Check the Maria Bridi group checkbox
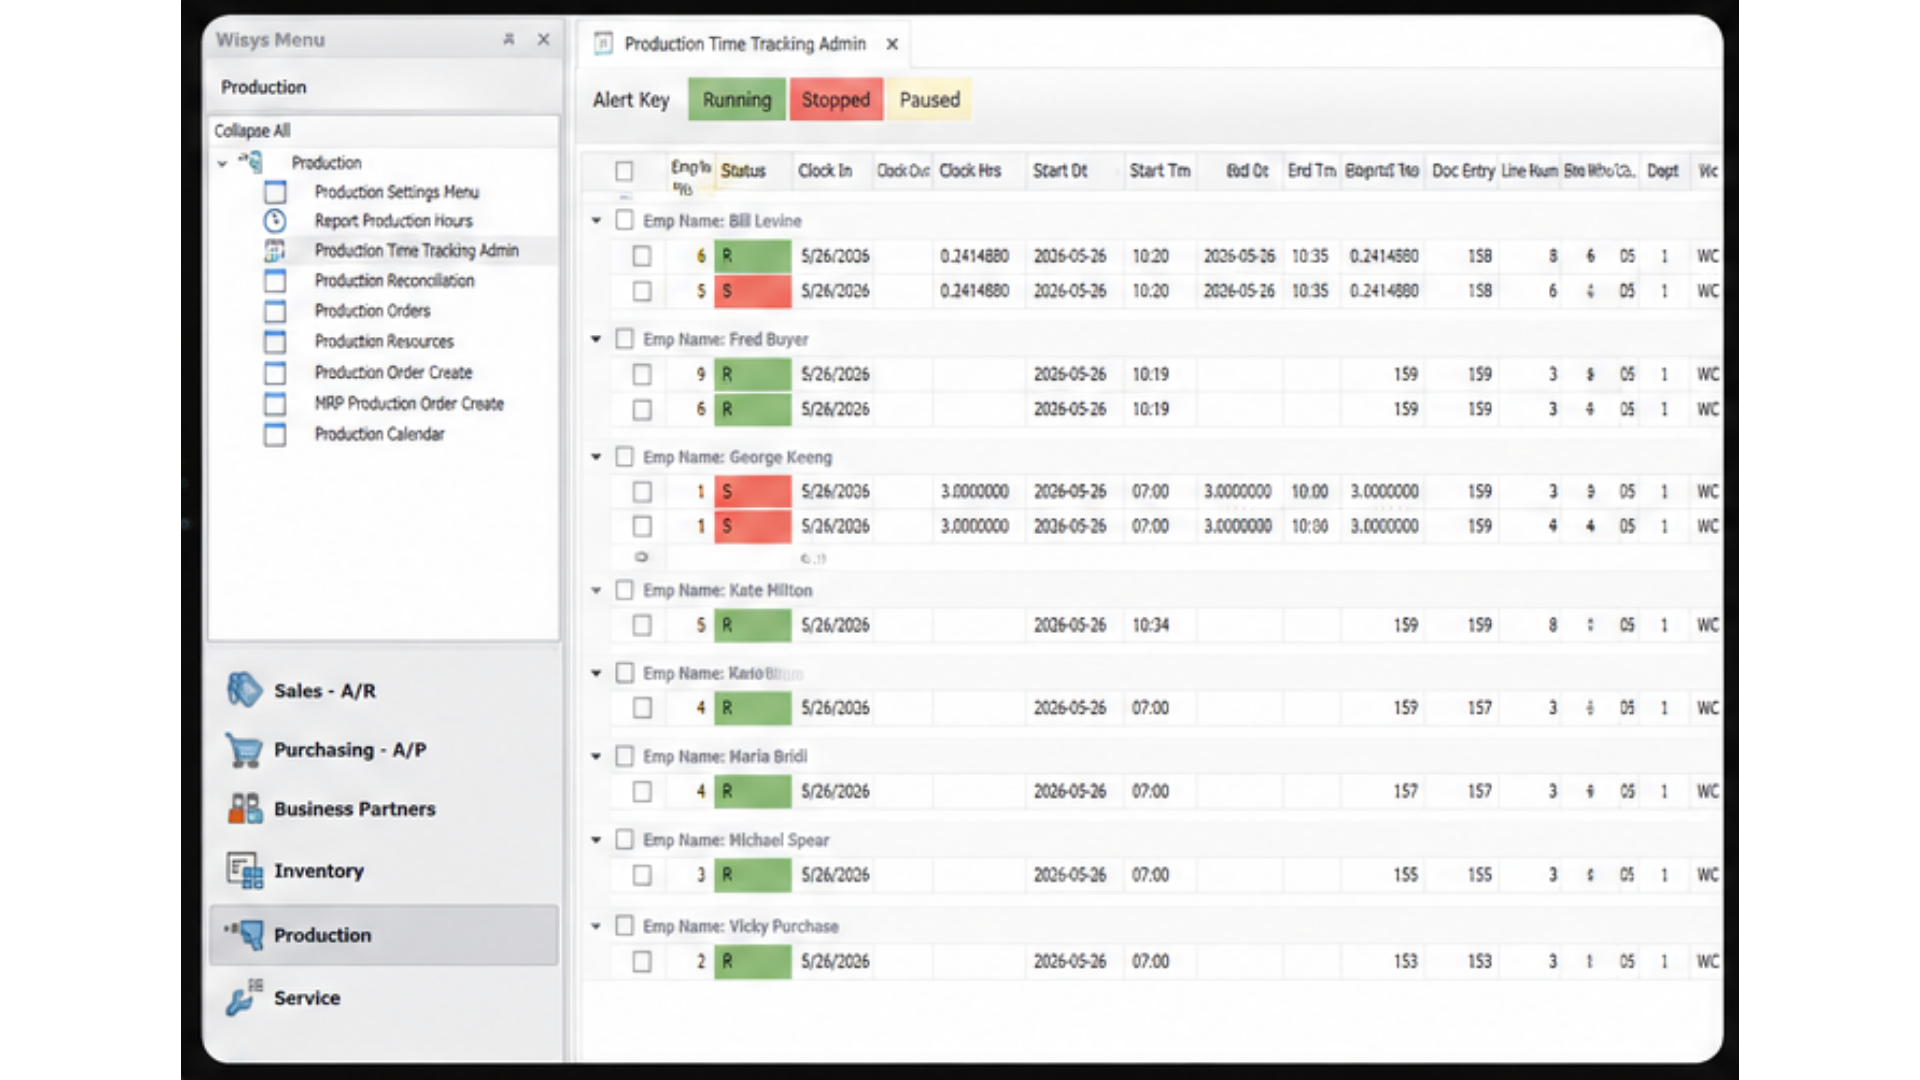The width and height of the screenshot is (1920, 1080). (x=625, y=756)
